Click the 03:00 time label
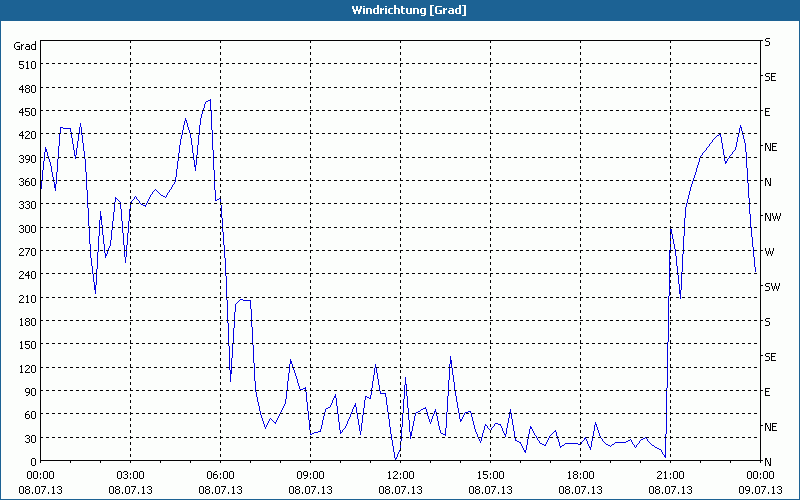This screenshot has height=500, width=800. click(131, 476)
